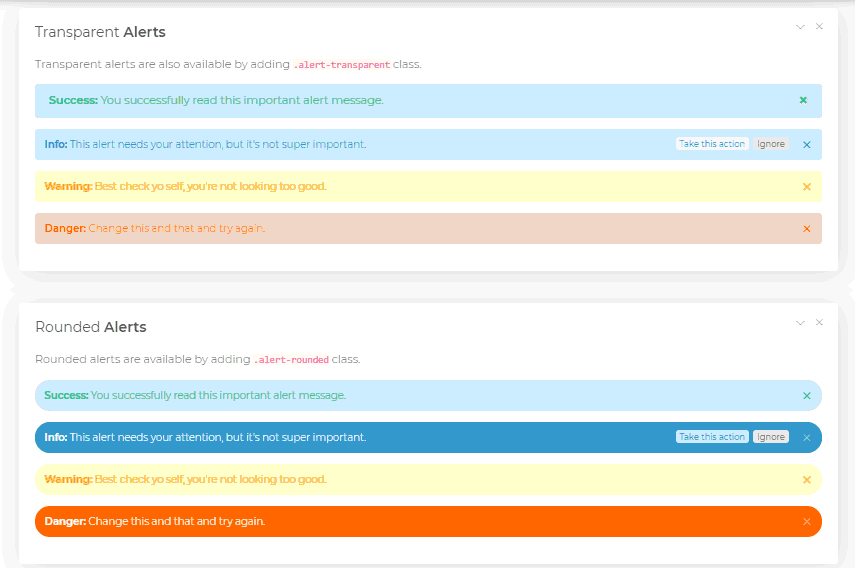Click the .alert-rounded code text
Image resolution: width=855 pixels, height=568 pixels.
click(291, 360)
